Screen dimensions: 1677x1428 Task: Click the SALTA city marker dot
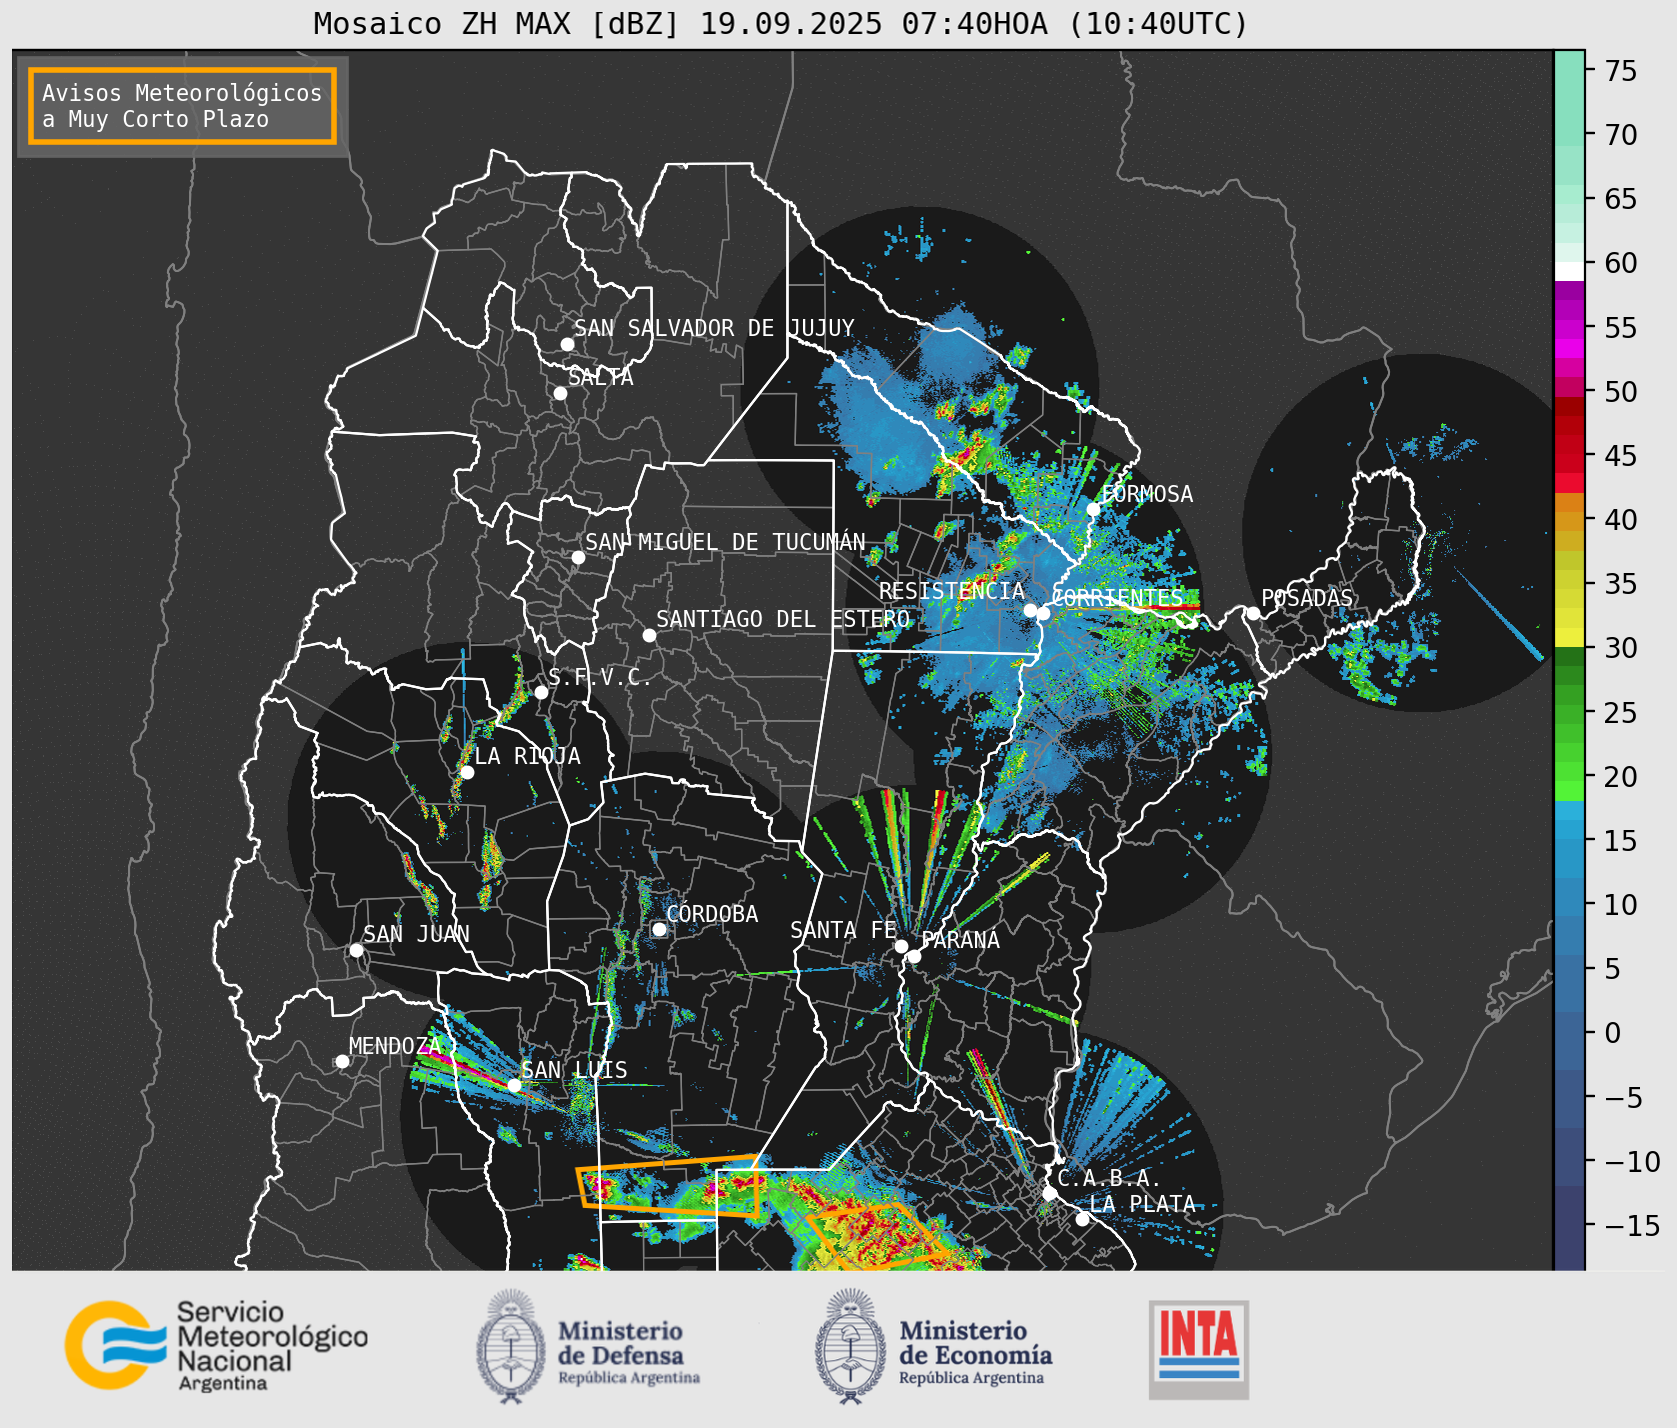[561, 393]
